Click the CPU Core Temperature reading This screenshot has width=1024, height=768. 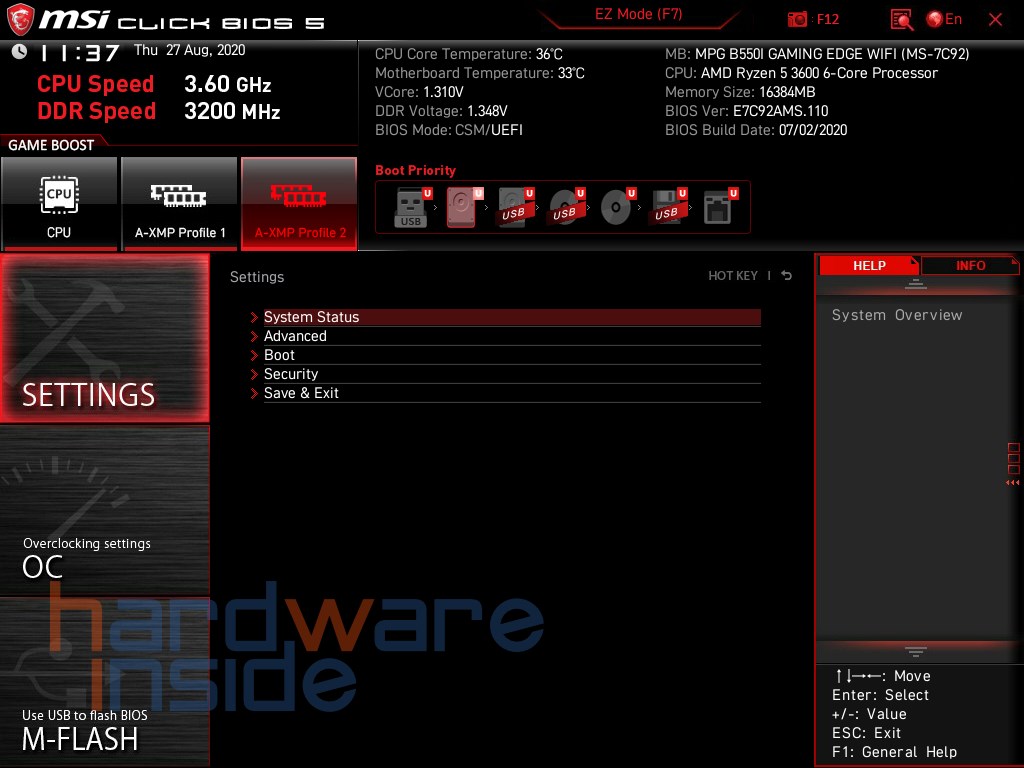(x=469, y=54)
